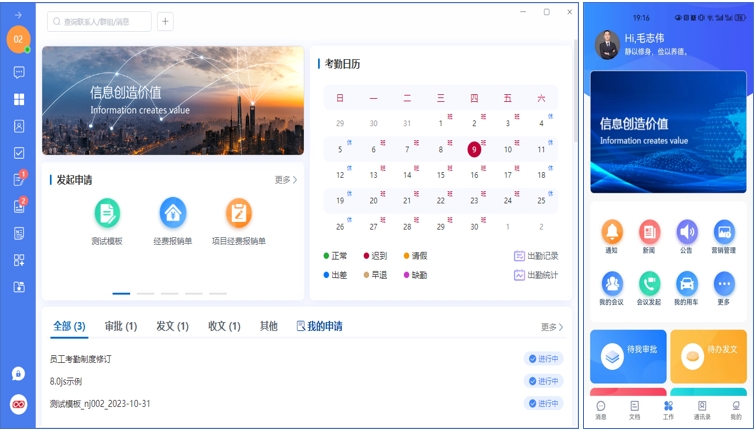Open the 出勤统计 link
Image resolution: width=755 pixels, height=430 pixels.
(536, 275)
